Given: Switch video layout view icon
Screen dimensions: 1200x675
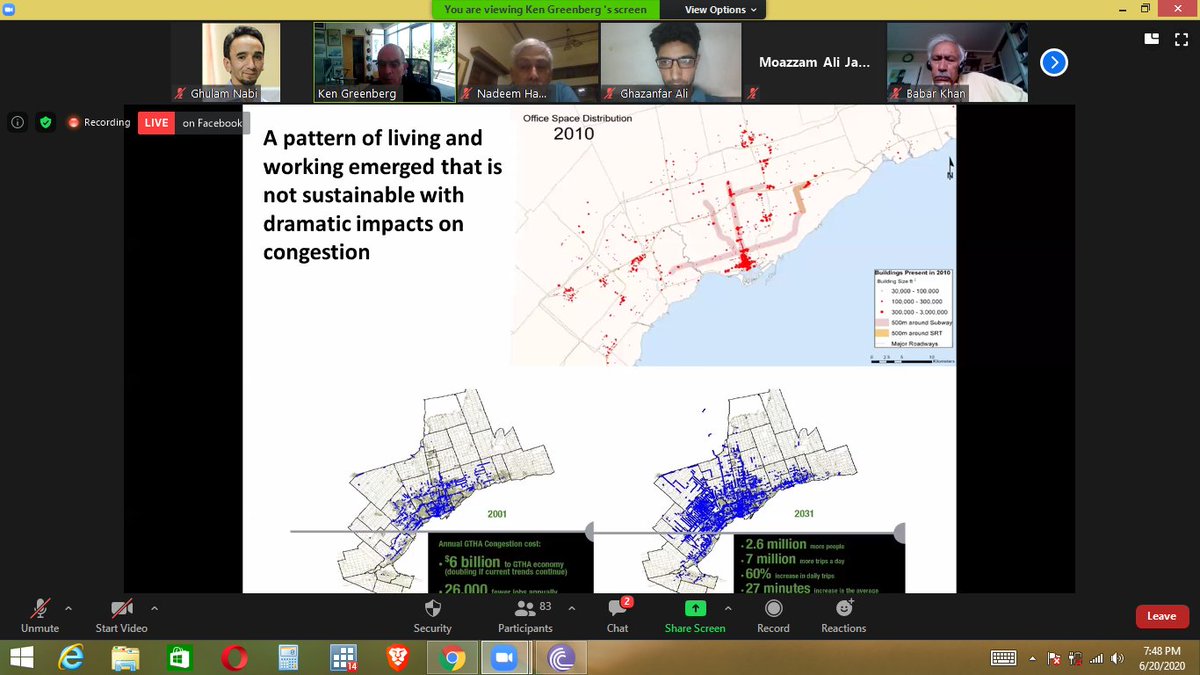Looking at the screenshot, I should [1151, 38].
